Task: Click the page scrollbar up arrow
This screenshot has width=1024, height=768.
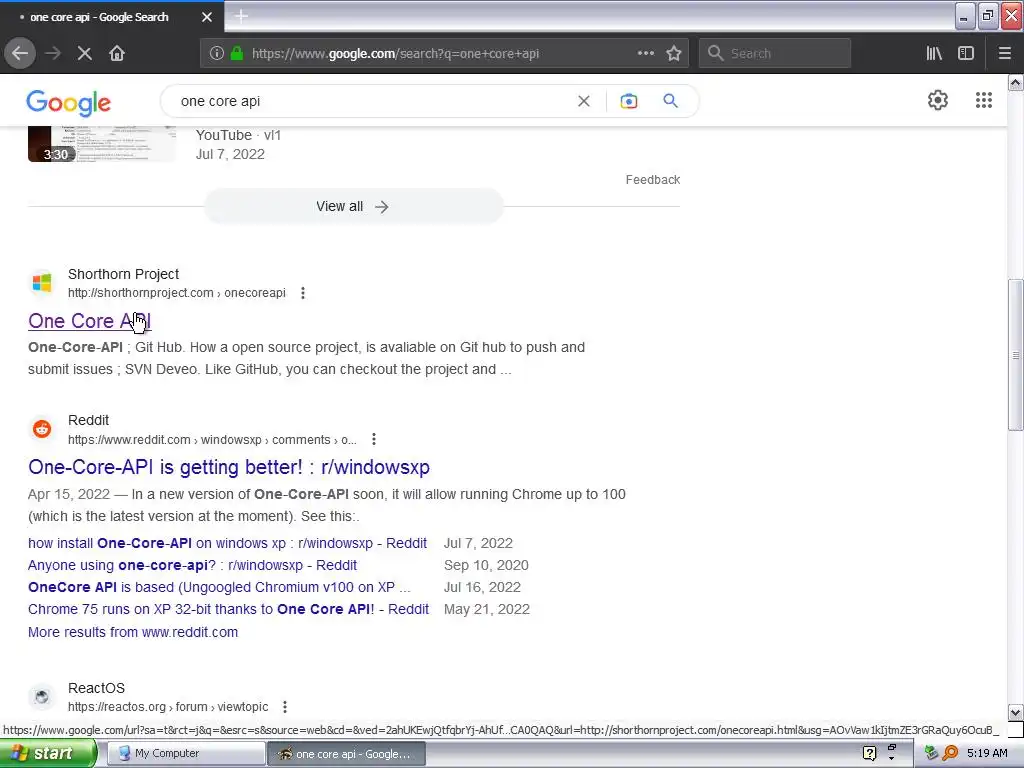Action: pos(1016,82)
